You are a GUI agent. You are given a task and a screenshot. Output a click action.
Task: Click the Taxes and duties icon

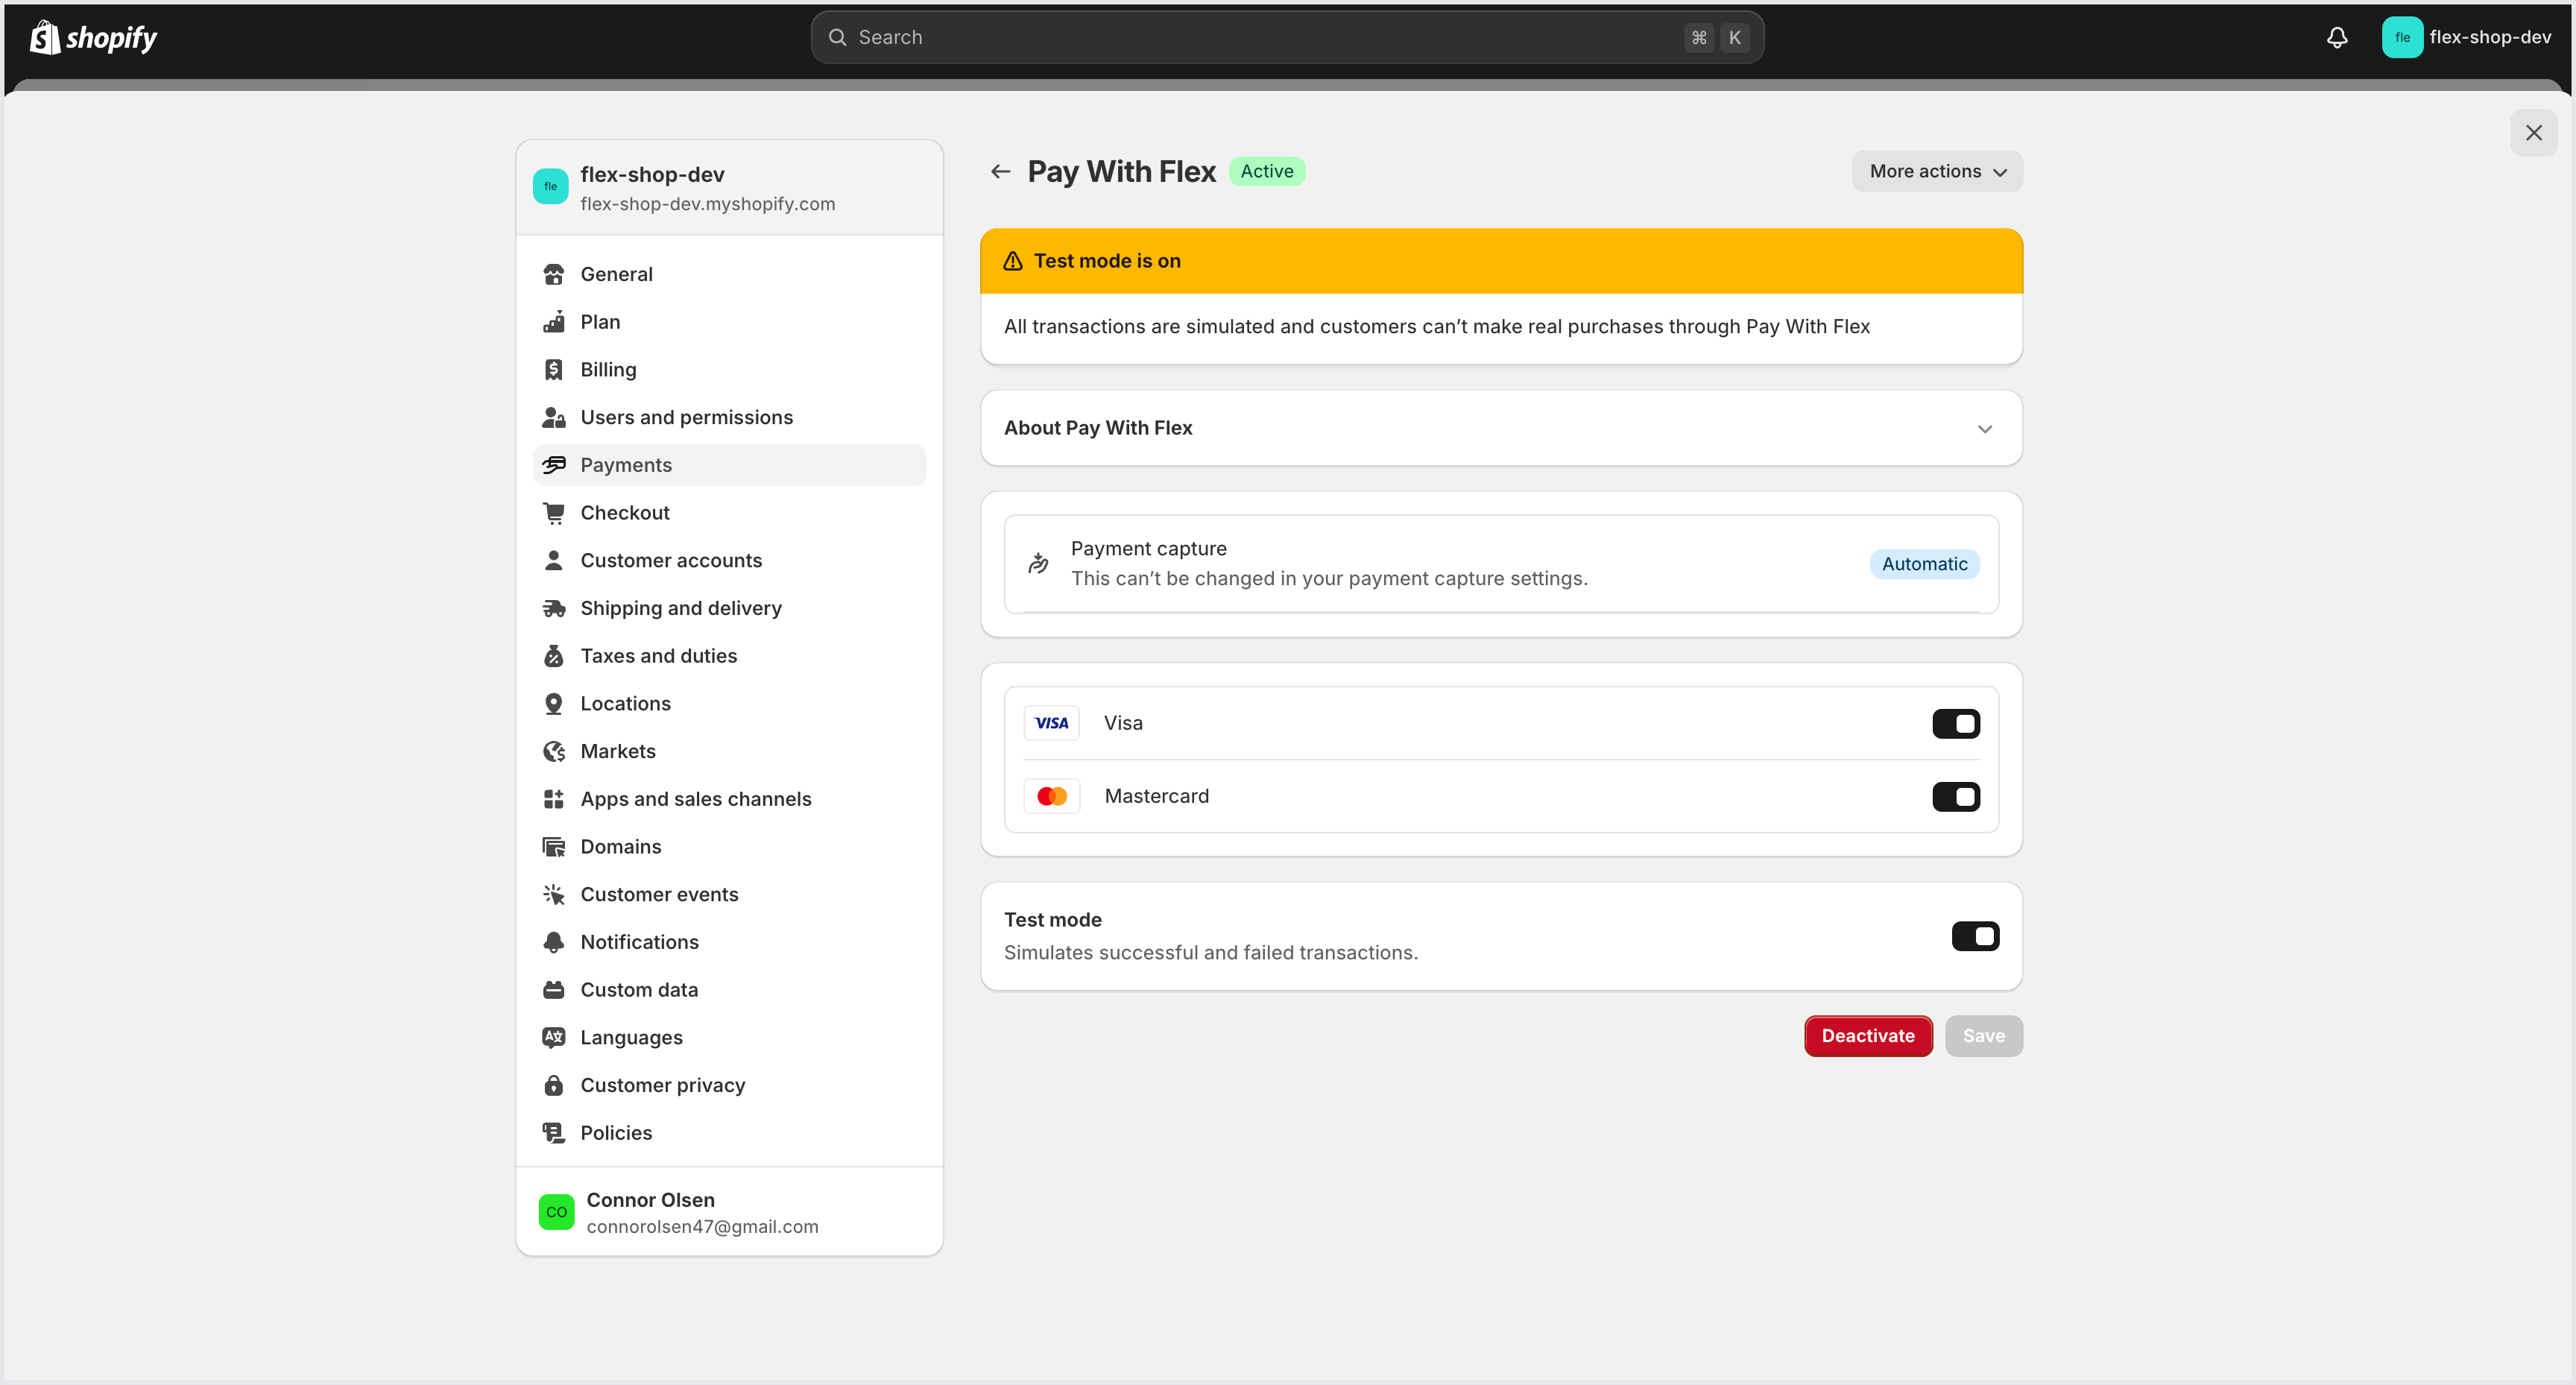(553, 656)
